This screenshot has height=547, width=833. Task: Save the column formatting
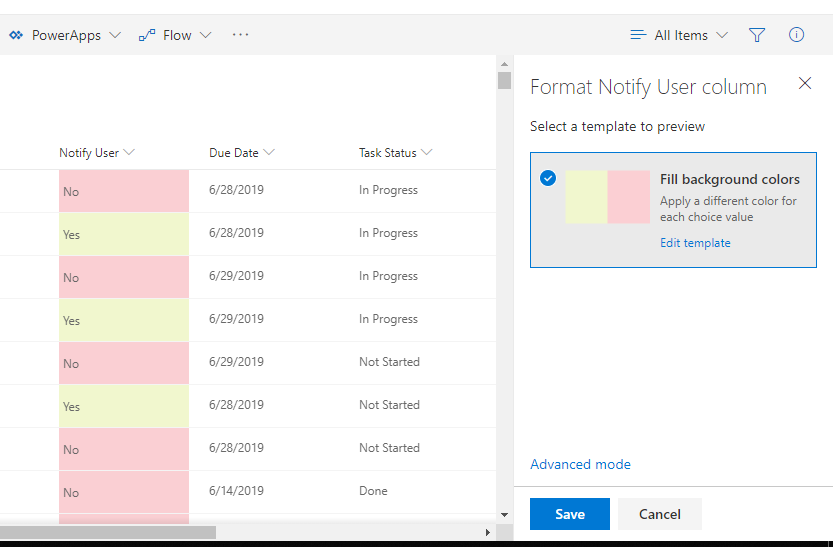click(x=570, y=514)
